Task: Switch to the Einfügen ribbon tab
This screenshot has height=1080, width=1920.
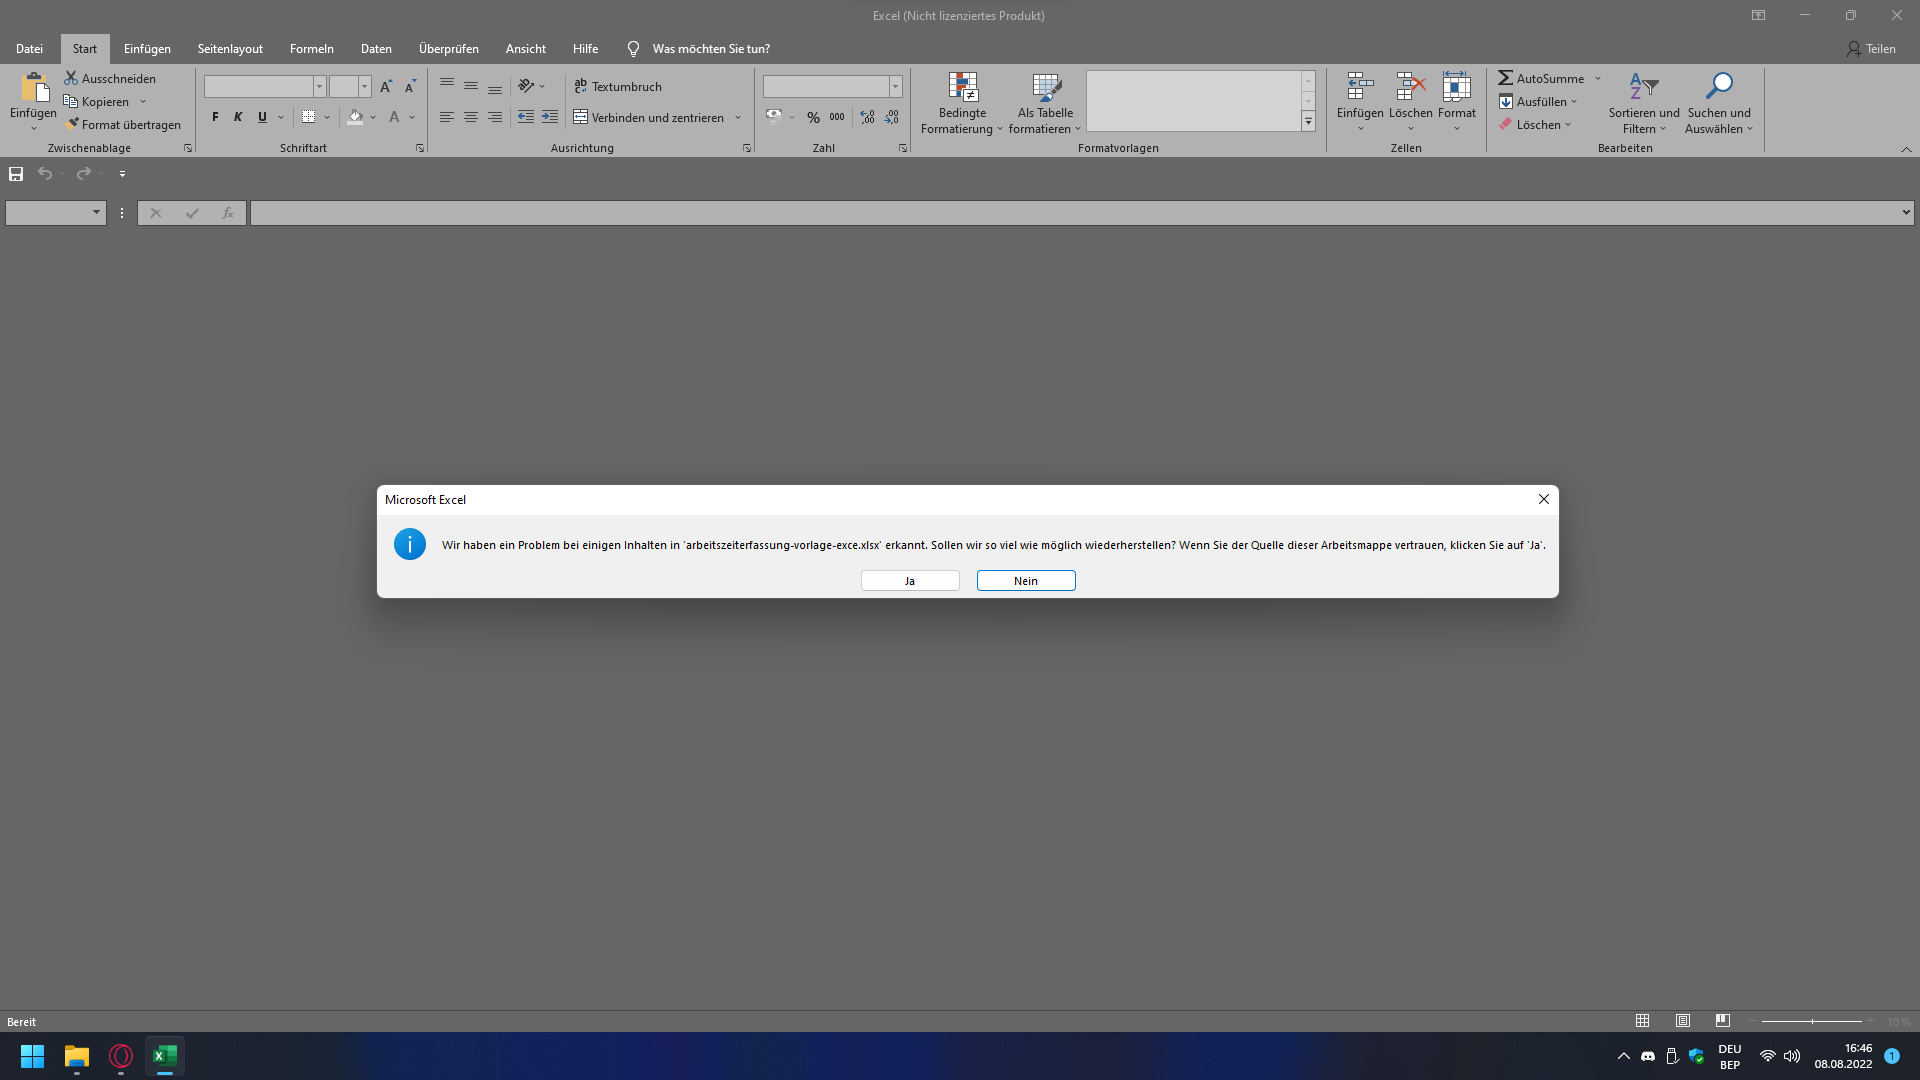Action: coord(147,48)
